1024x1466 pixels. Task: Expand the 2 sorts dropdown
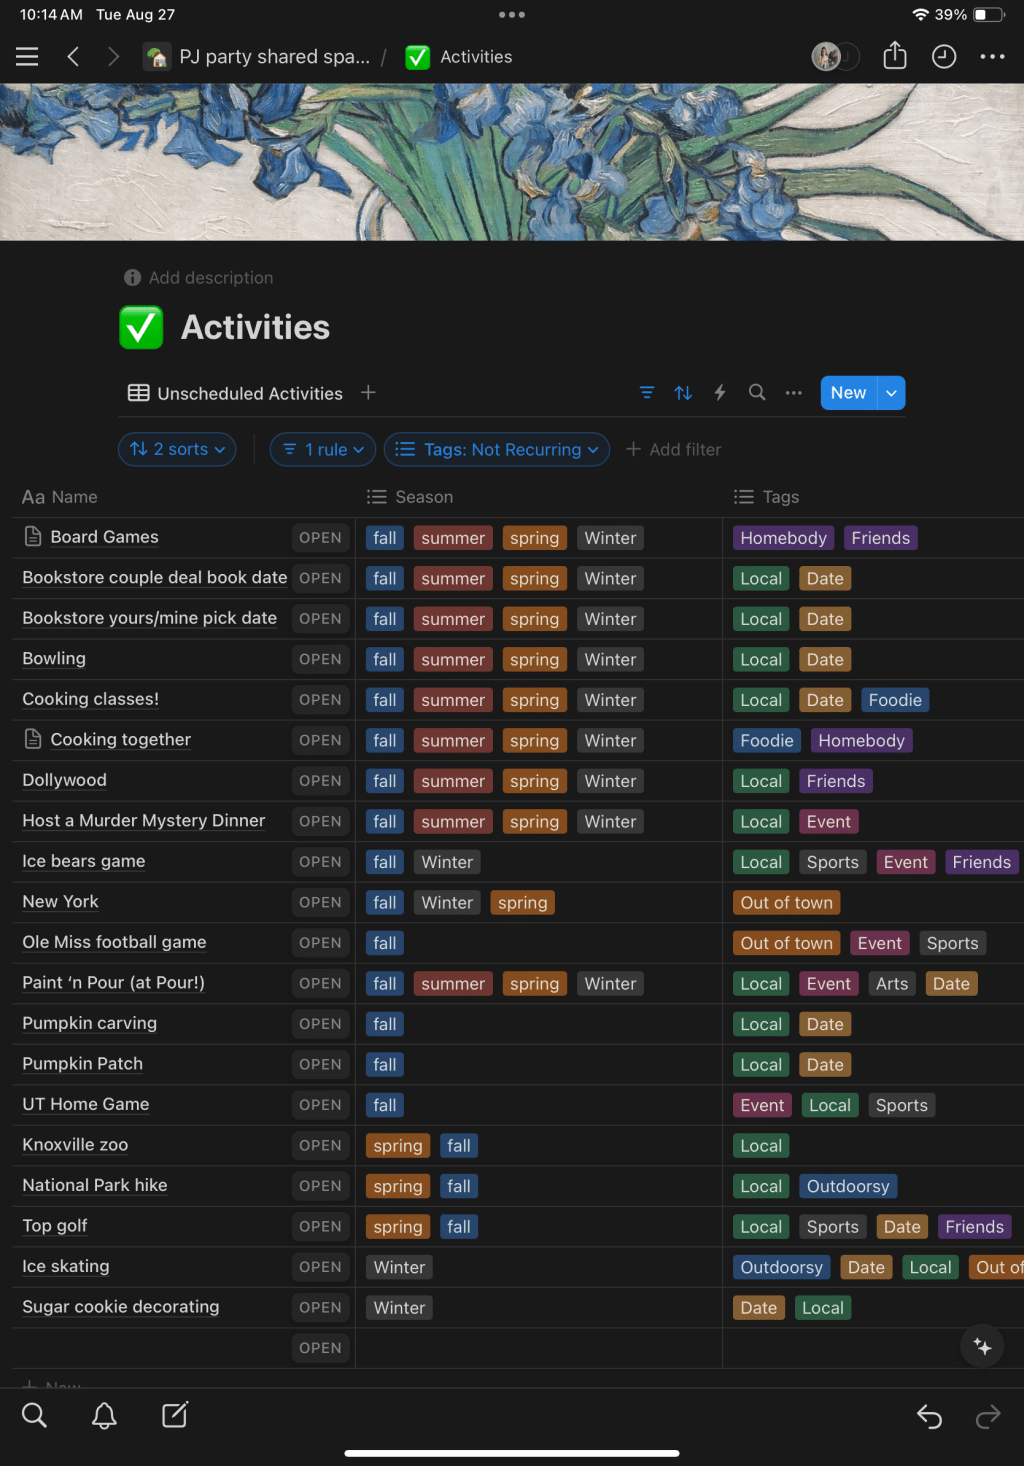click(x=178, y=450)
